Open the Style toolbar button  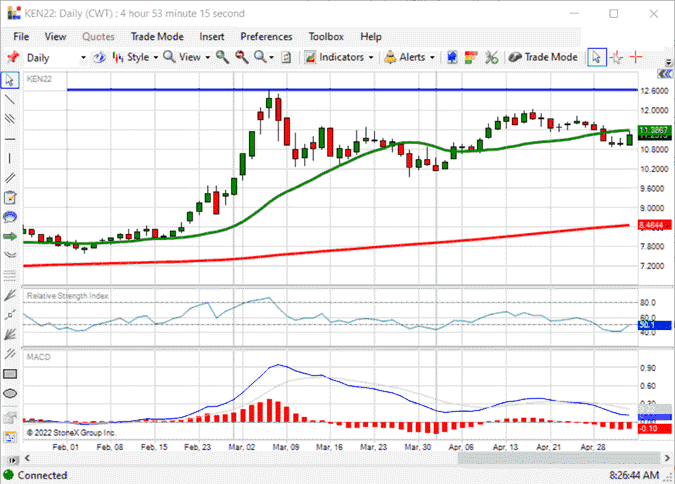coord(135,57)
